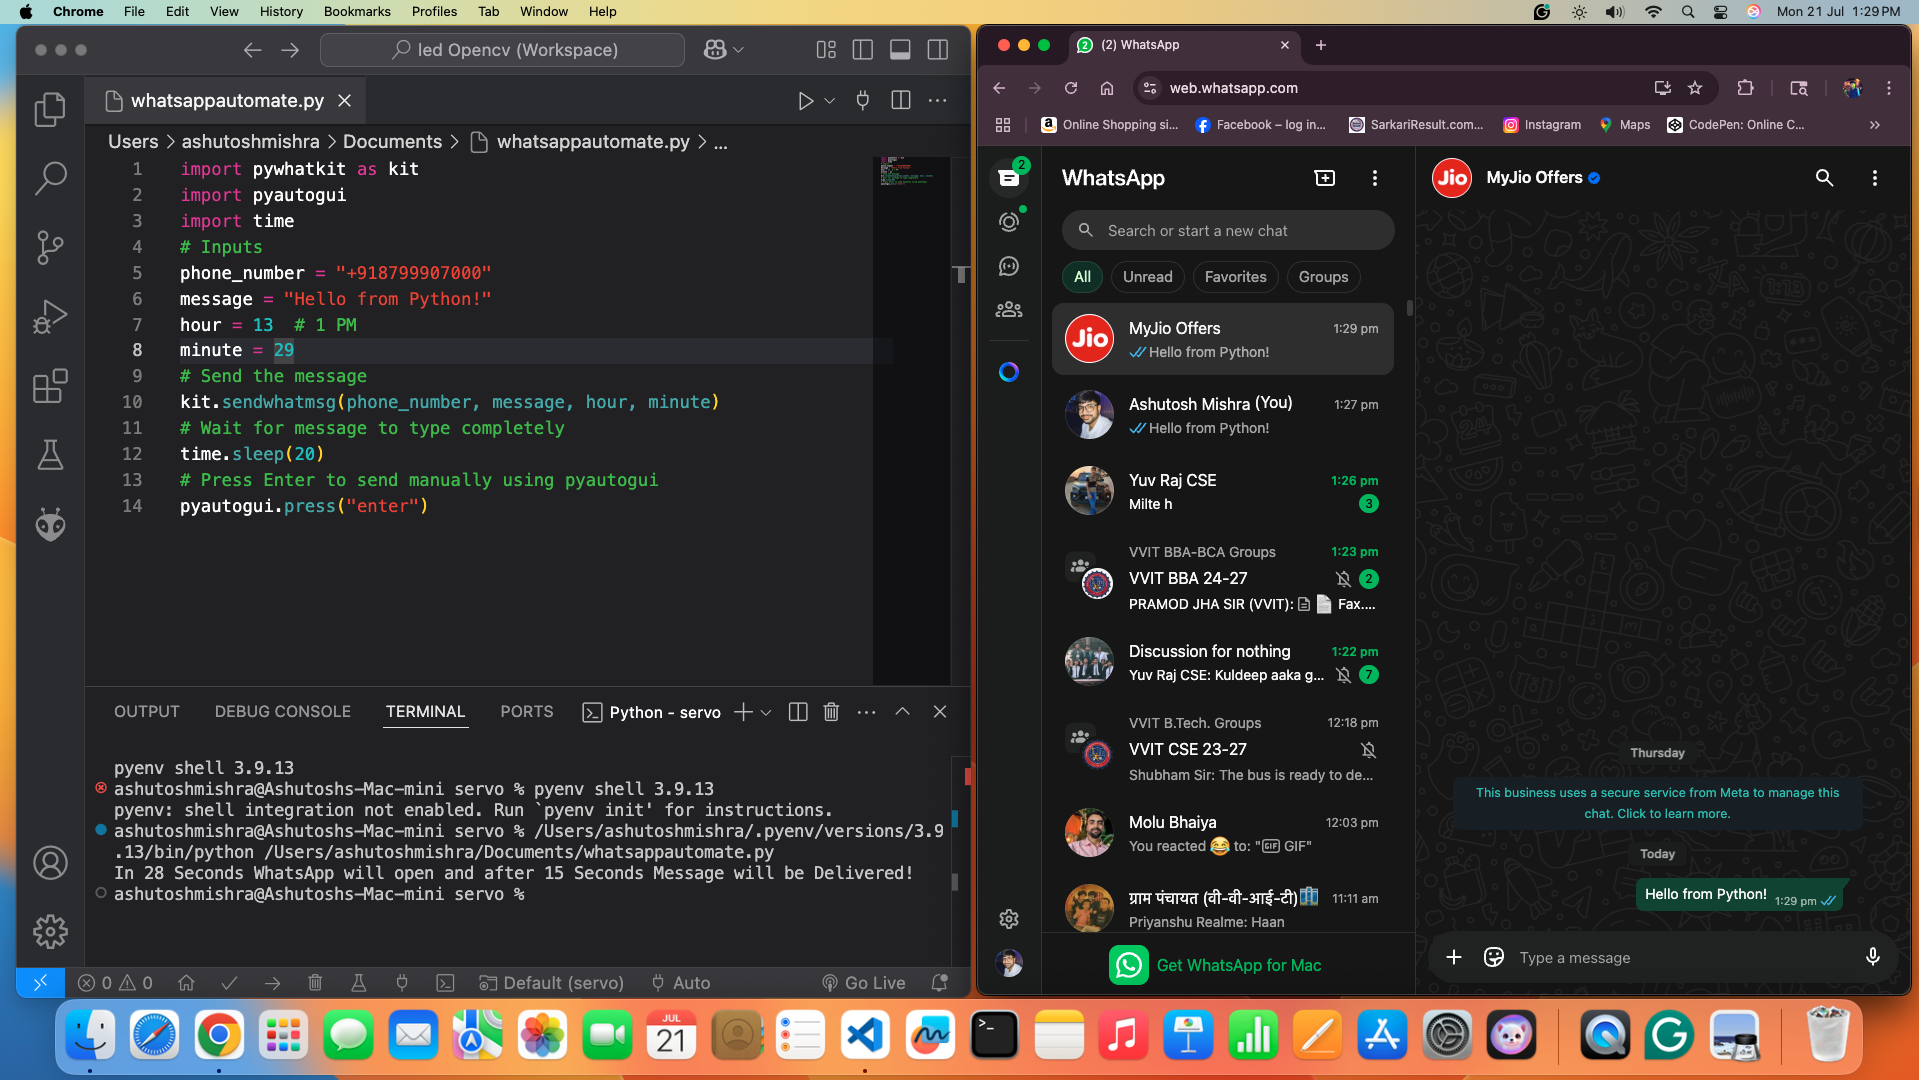Viewport: 1919px width, 1080px height.
Task: Switch to the DEBUG CONSOLE tab
Action: pyautogui.click(x=283, y=712)
